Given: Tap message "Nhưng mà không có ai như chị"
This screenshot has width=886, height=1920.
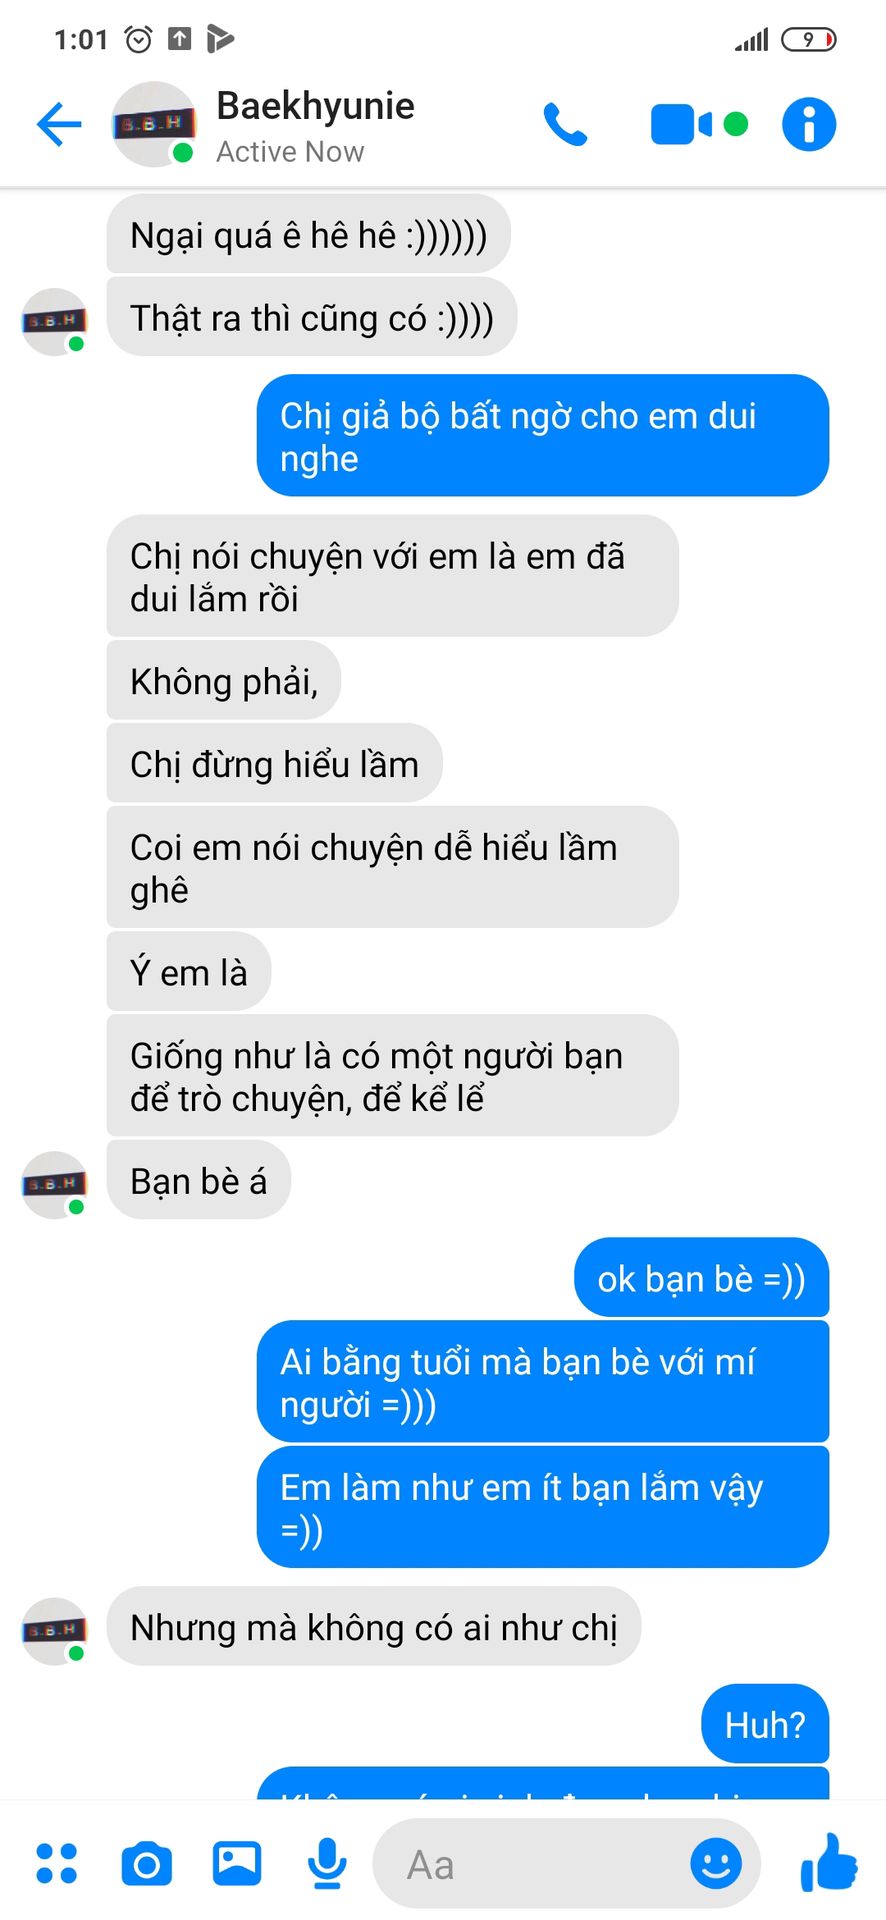Looking at the screenshot, I should click(x=374, y=1627).
